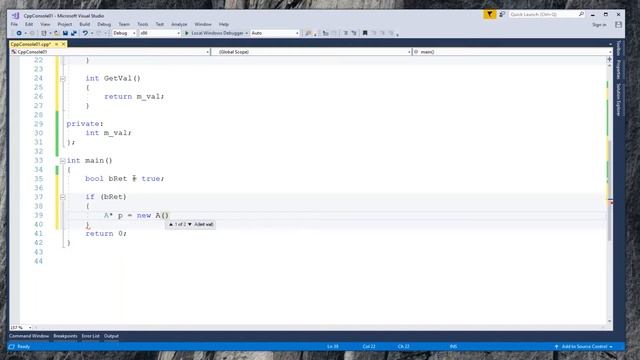Click the Redo toolbar icon
The width and height of the screenshot is (640, 360).
coord(98,33)
